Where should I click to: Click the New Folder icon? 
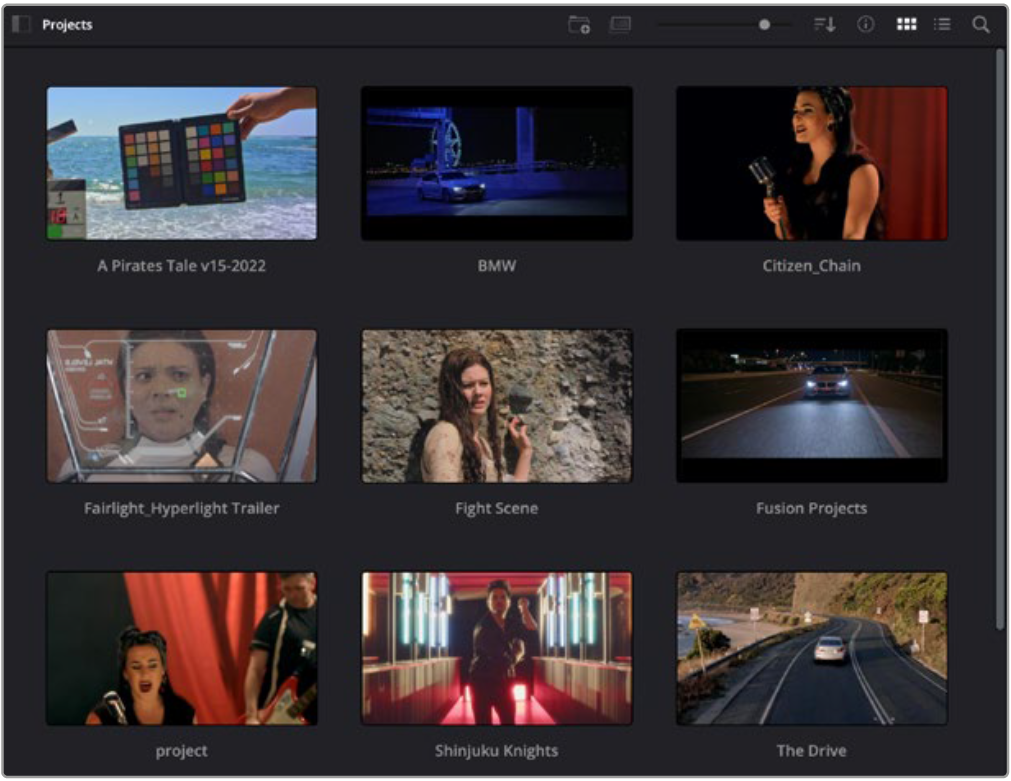579,25
